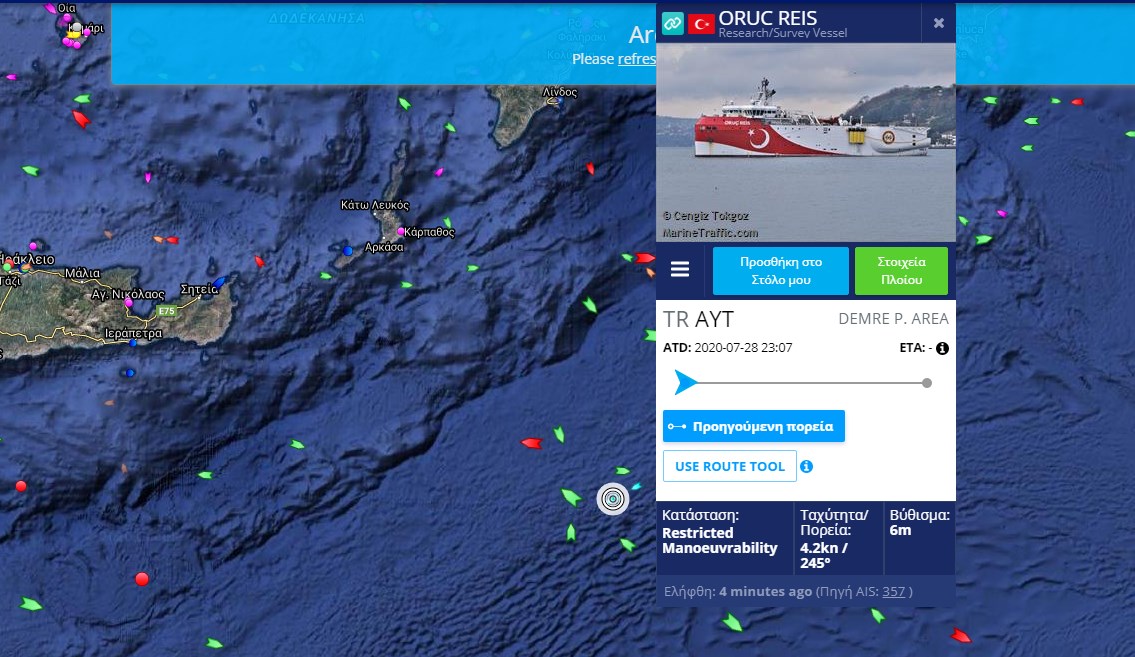Click the Προσθήκη στο Στόλο μου button
This screenshot has height=657, width=1135.
click(780, 271)
